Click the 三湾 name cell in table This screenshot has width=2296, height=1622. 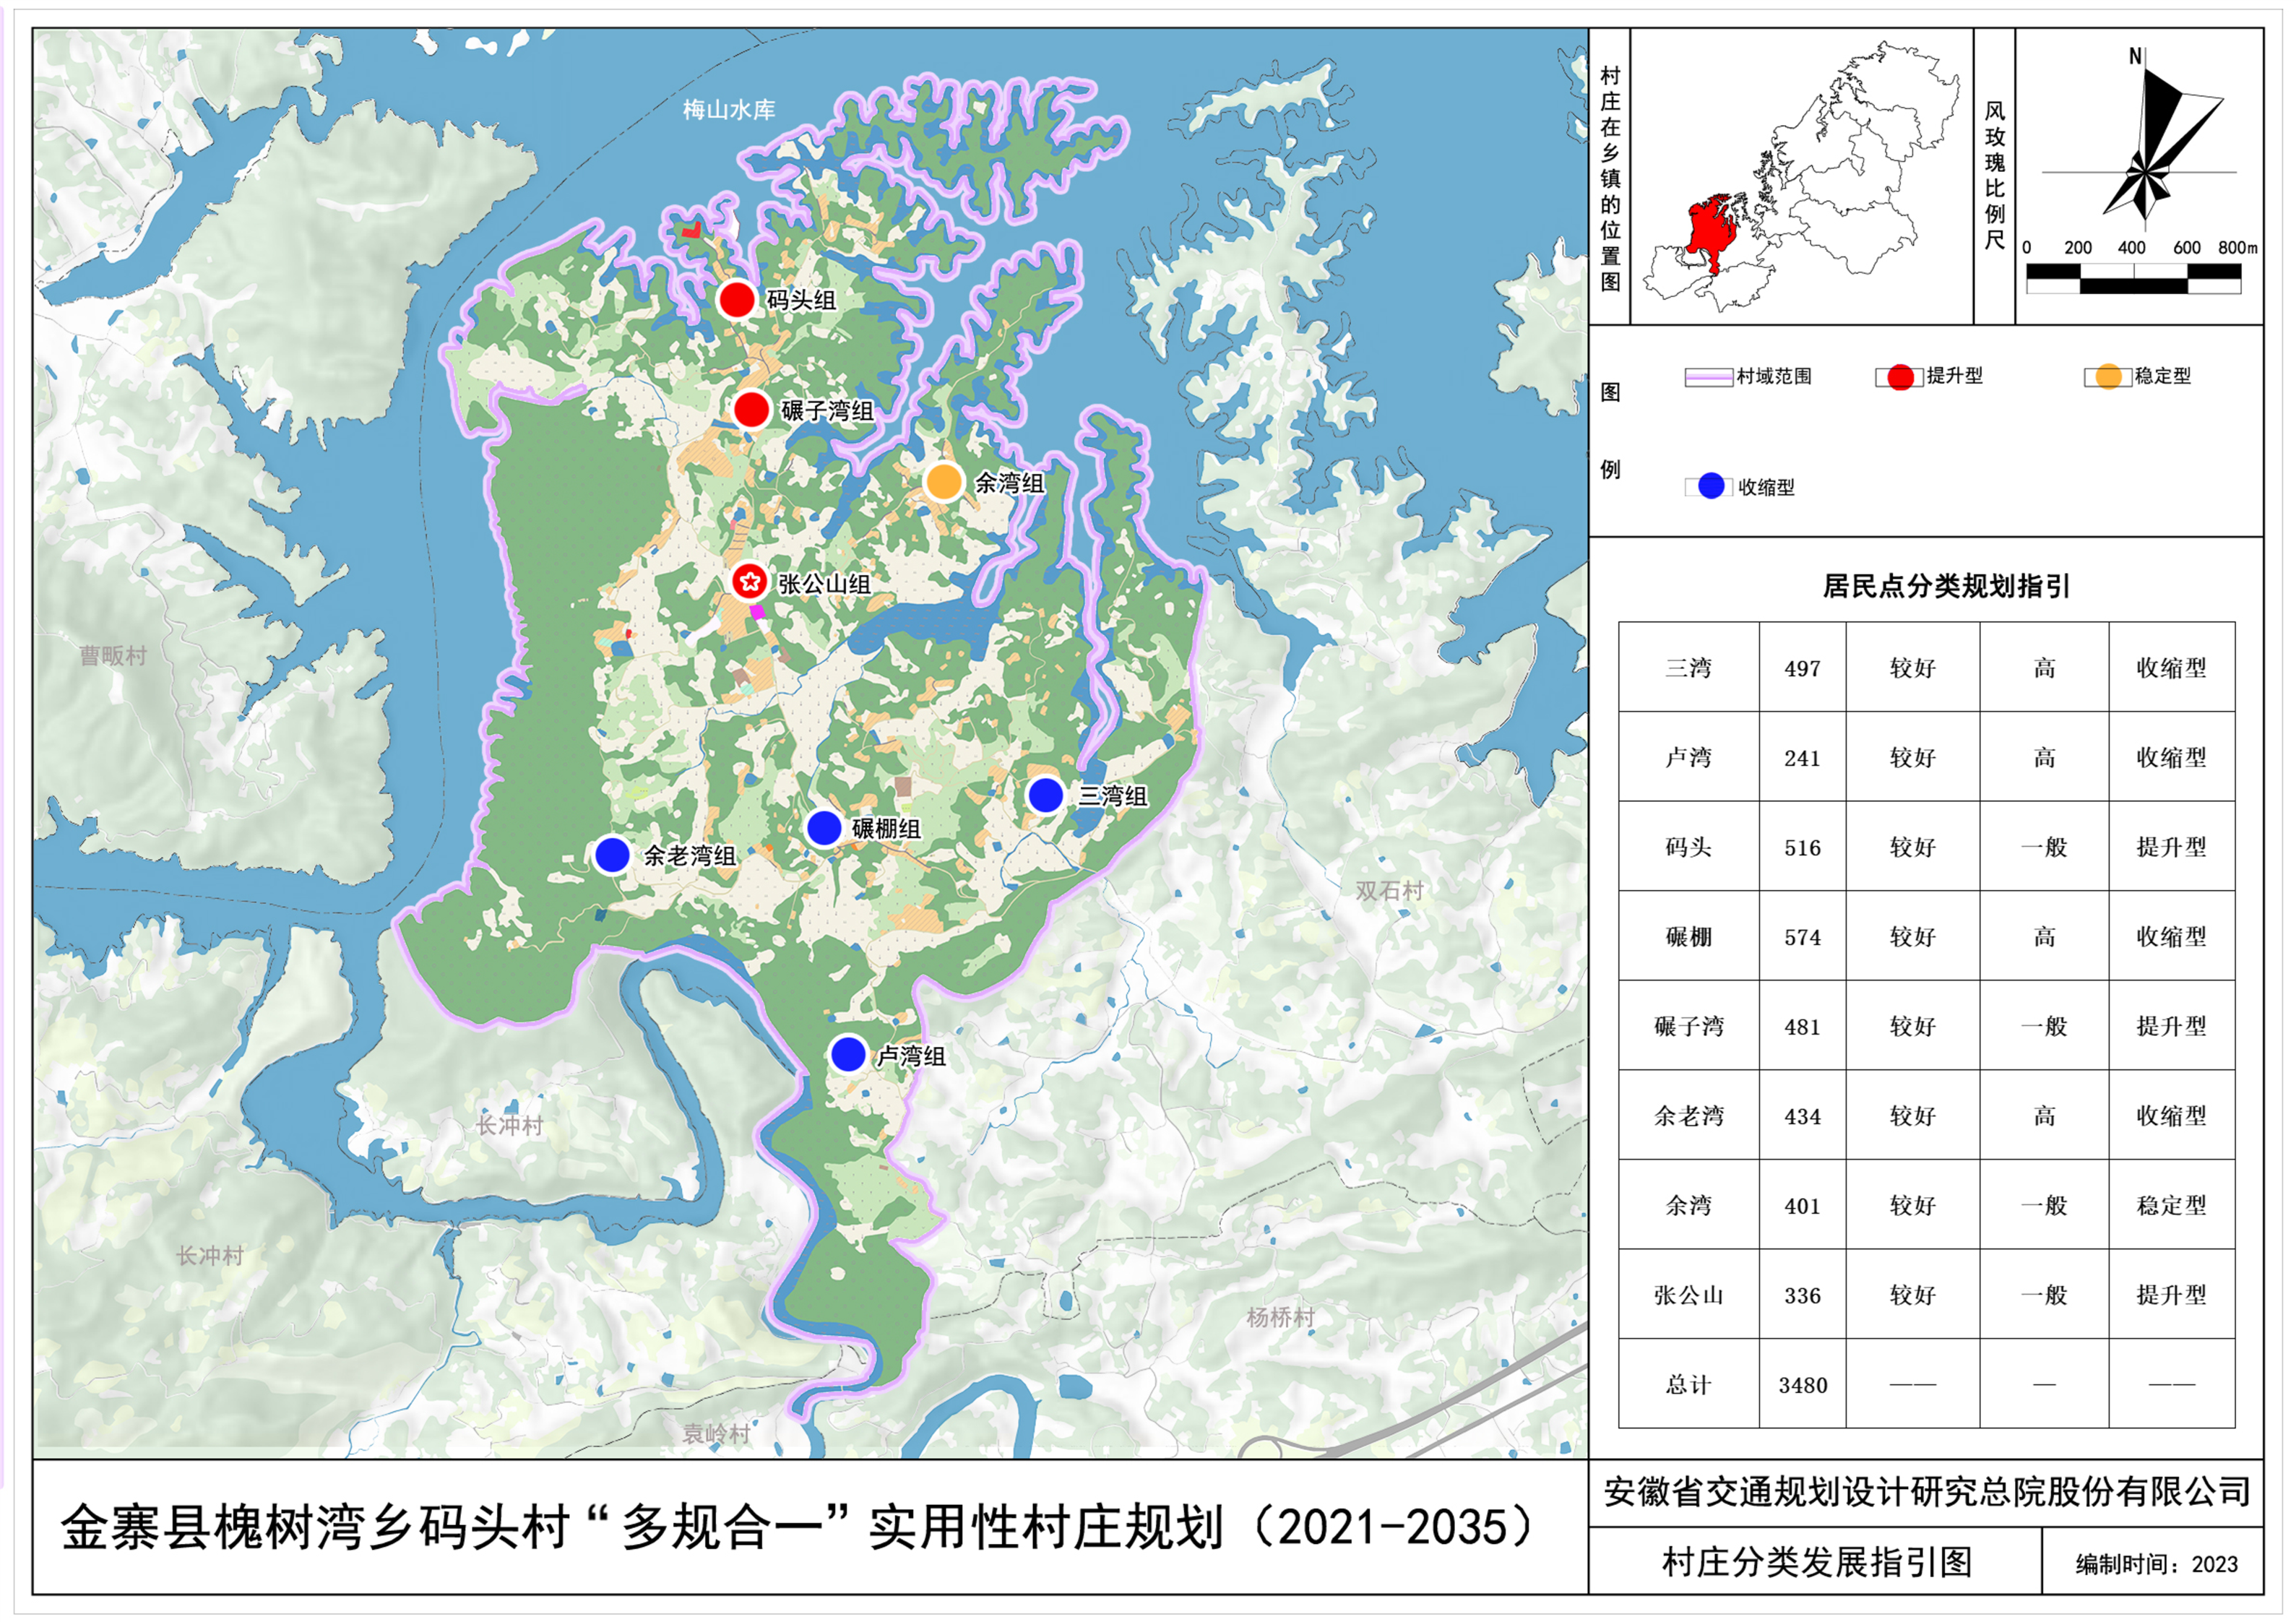[1688, 667]
